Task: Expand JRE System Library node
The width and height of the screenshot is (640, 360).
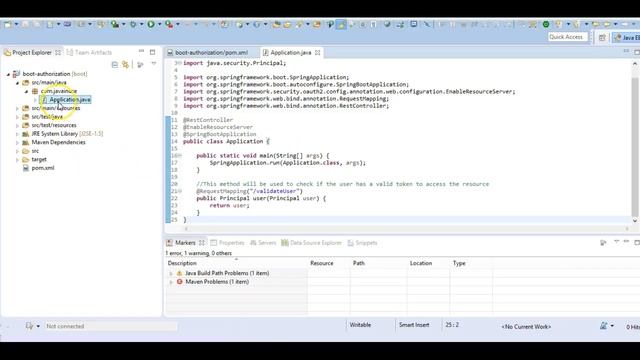Action: click(17, 134)
